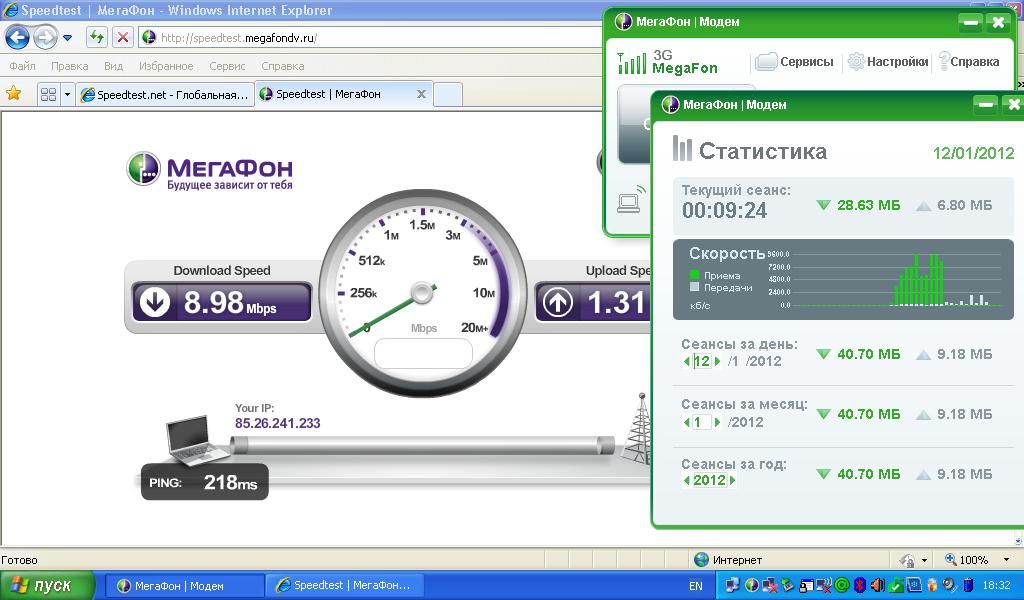Viewport: 1024px width, 600px height.
Task: Open the Сервис menu
Action: coord(227,66)
